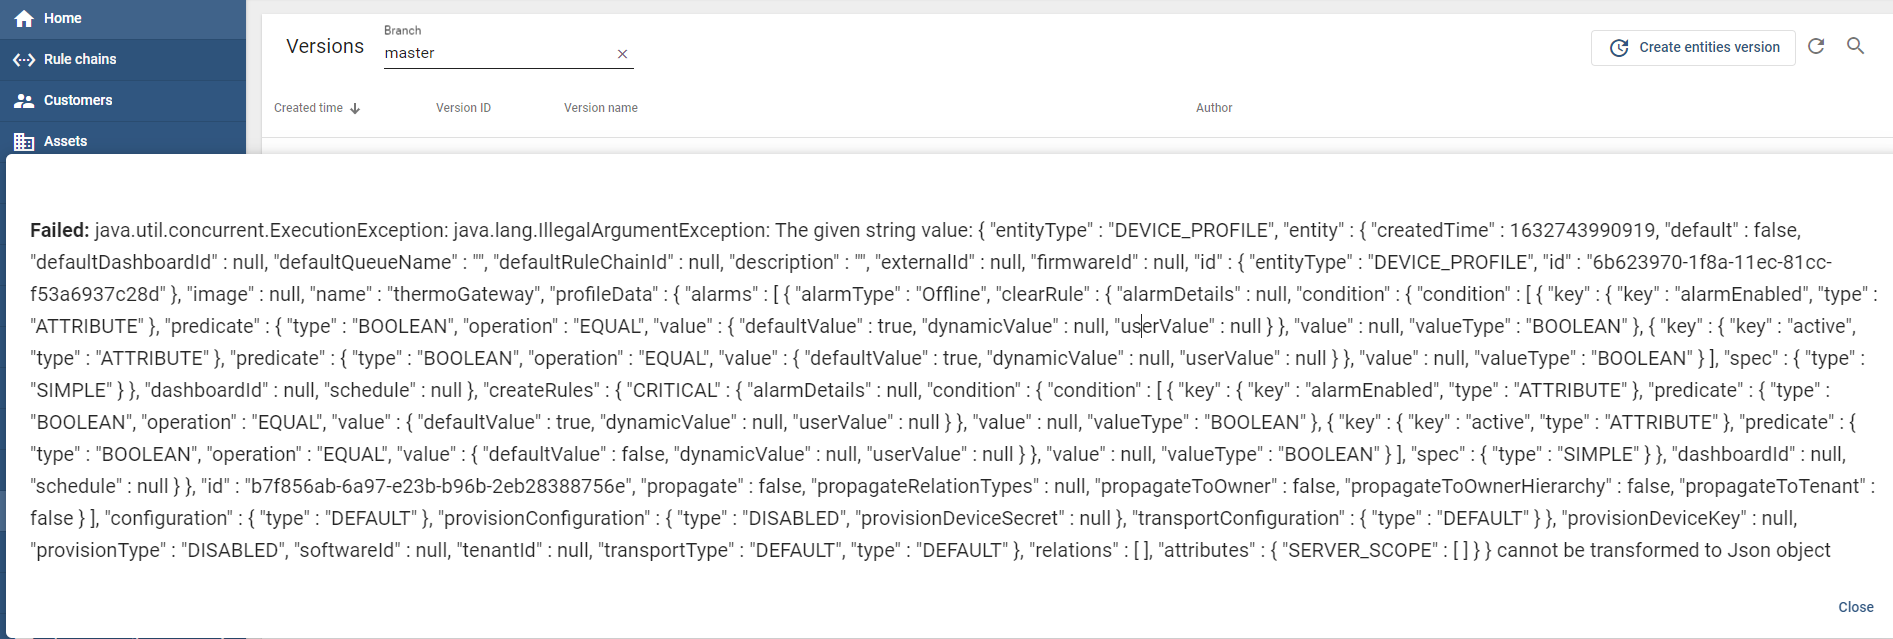The width and height of the screenshot is (1893, 639).
Task: Open version search with the magnifier icon
Action: pos(1856,46)
